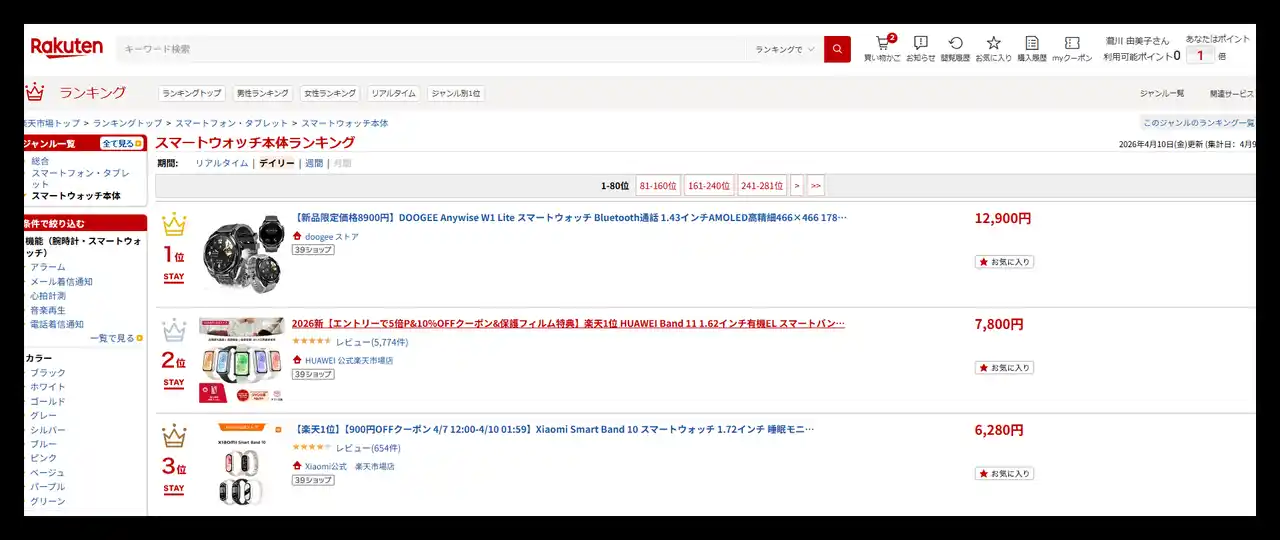Click the Rakuten logo
The image size is (1280, 540).
click(67, 48)
